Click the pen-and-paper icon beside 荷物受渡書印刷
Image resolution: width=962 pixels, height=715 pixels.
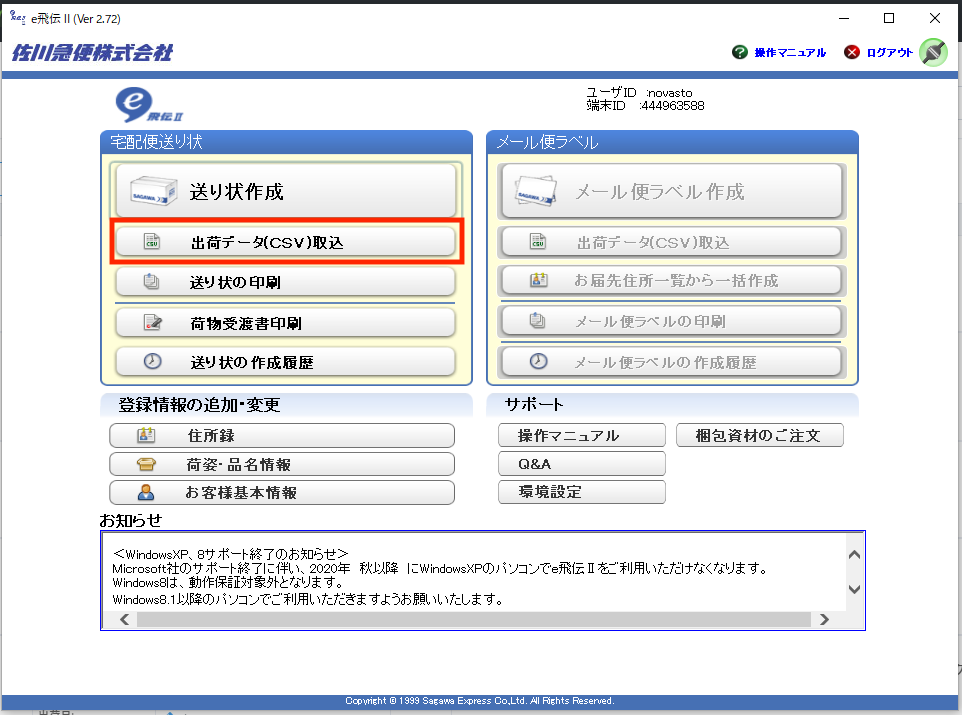(153, 322)
